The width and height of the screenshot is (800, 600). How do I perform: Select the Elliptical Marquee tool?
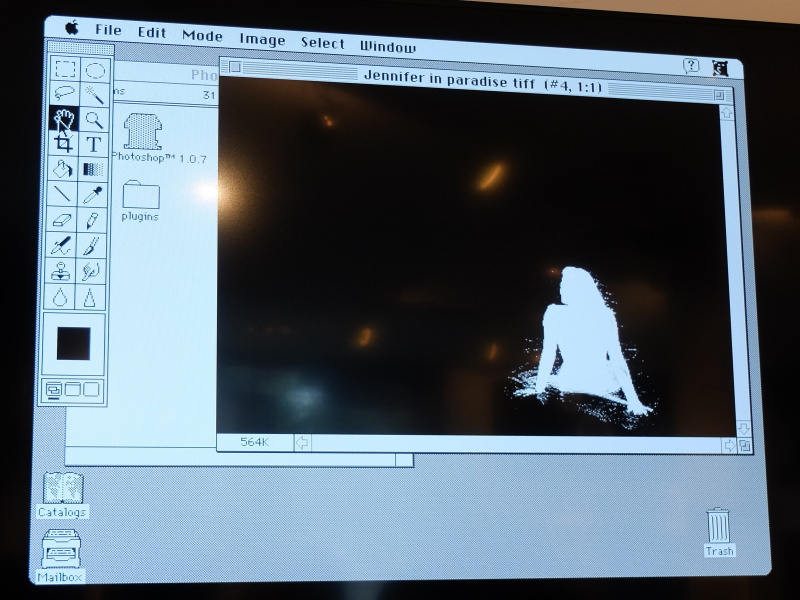[x=95, y=70]
